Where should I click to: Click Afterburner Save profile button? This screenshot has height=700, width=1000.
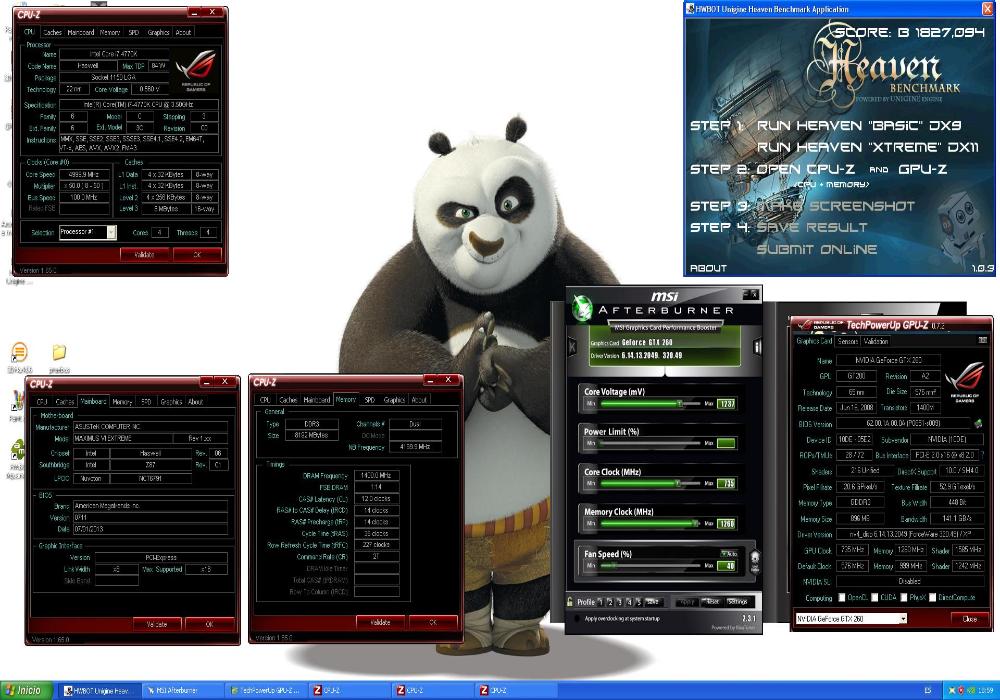click(x=652, y=602)
